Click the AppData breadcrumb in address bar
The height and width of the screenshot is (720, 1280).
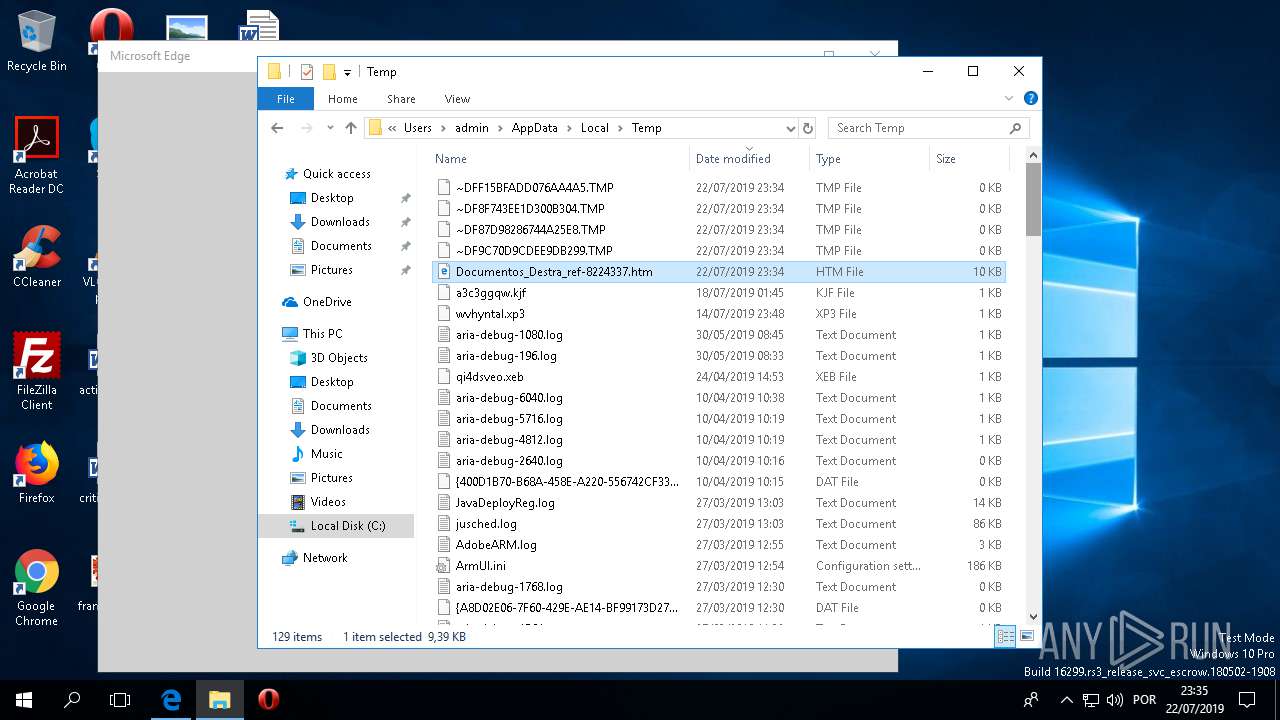click(x=535, y=128)
